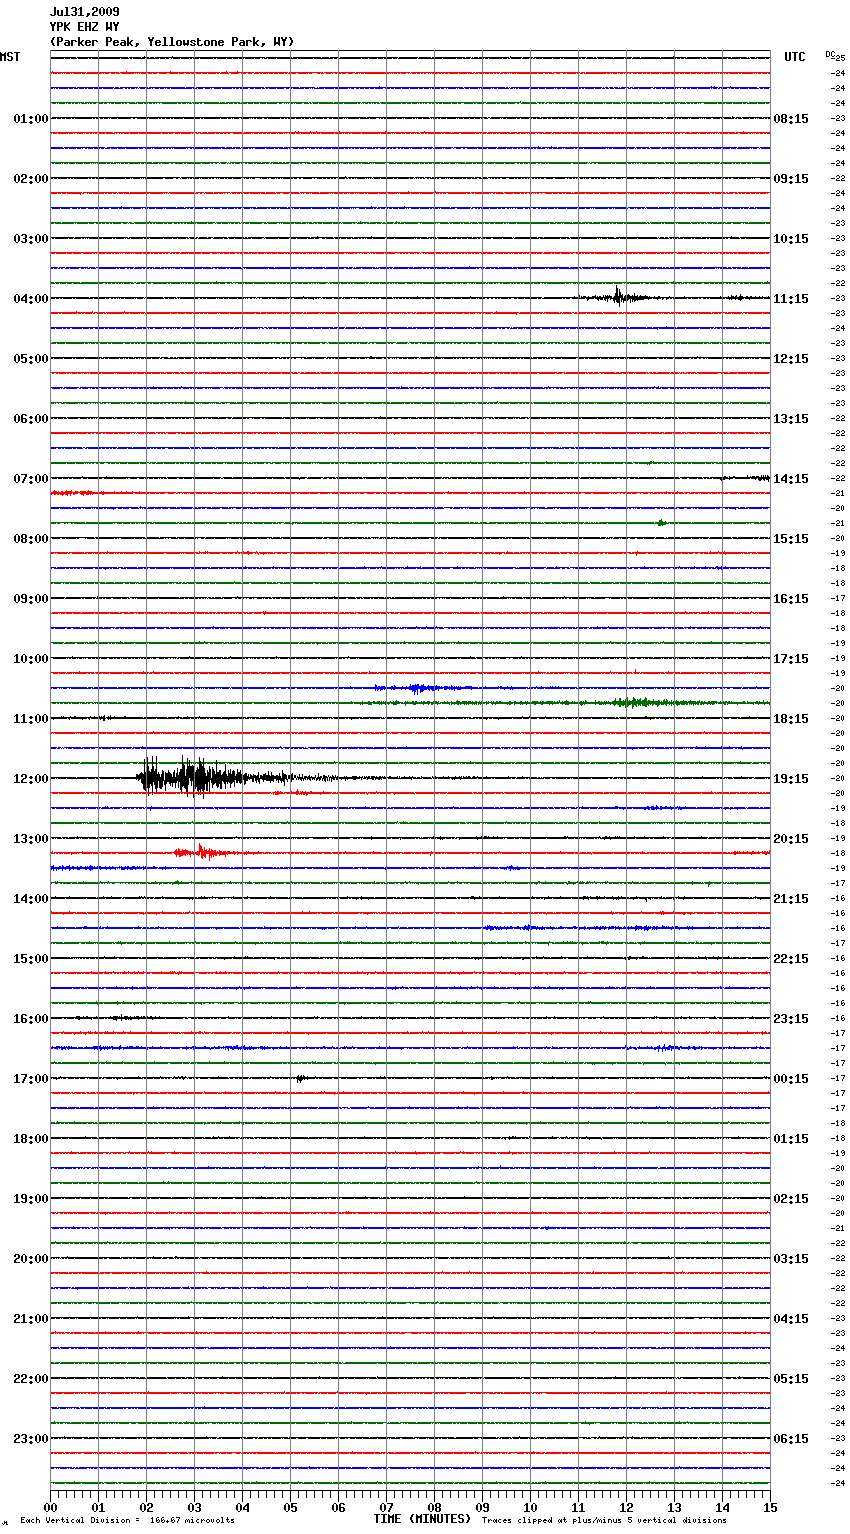Click the Traces clipped footnote text
The width and height of the screenshot is (850, 1534).
click(604, 1521)
